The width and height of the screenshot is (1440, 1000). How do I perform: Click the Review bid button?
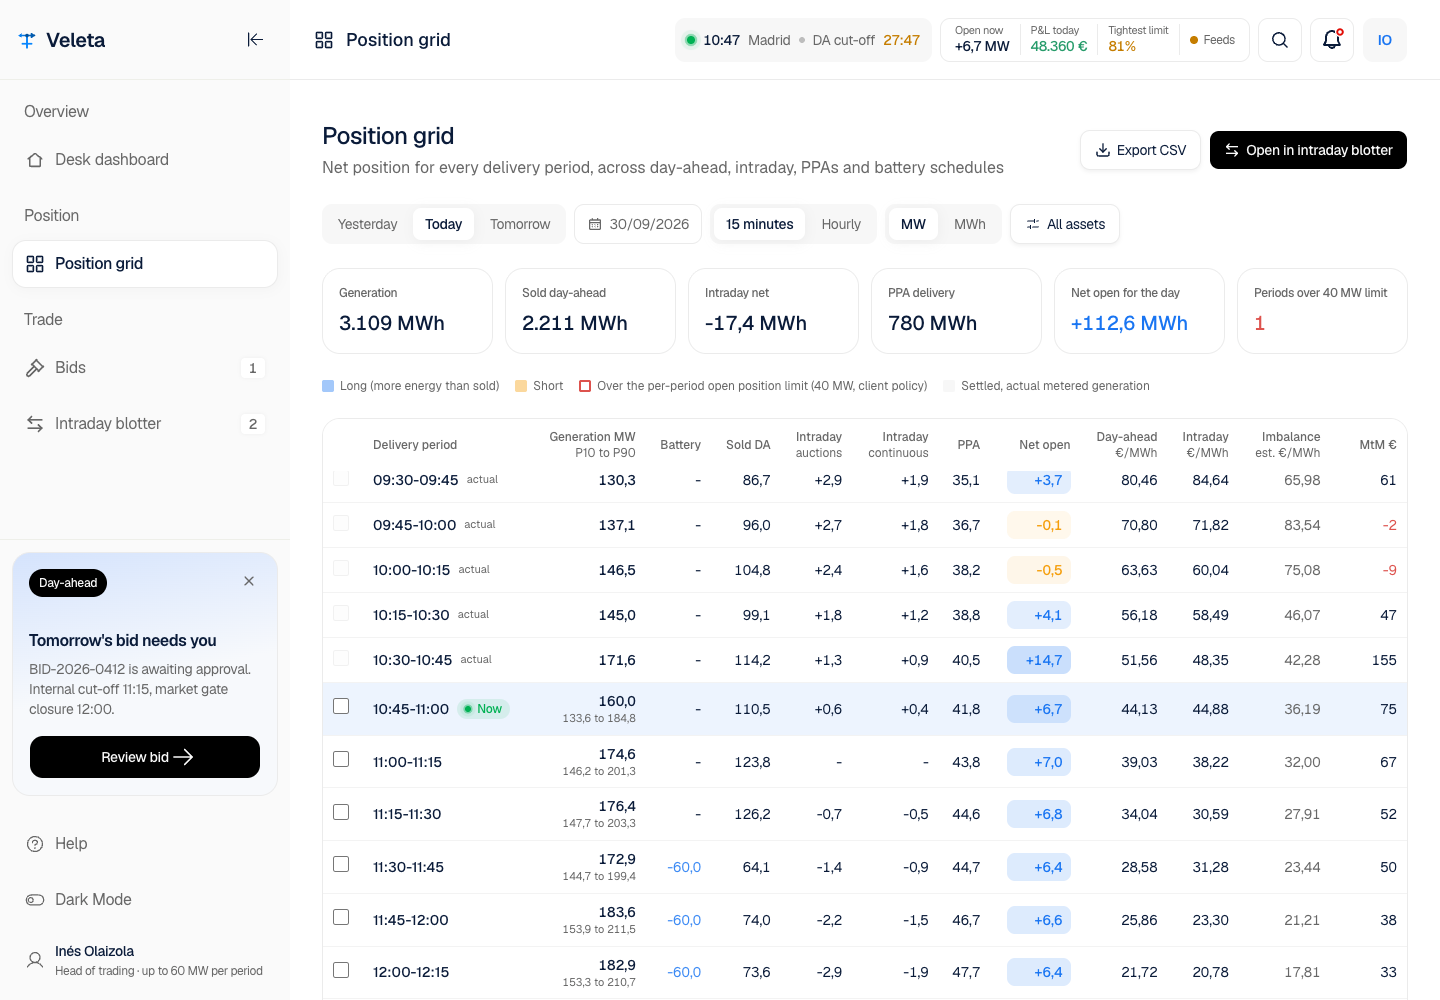(145, 757)
